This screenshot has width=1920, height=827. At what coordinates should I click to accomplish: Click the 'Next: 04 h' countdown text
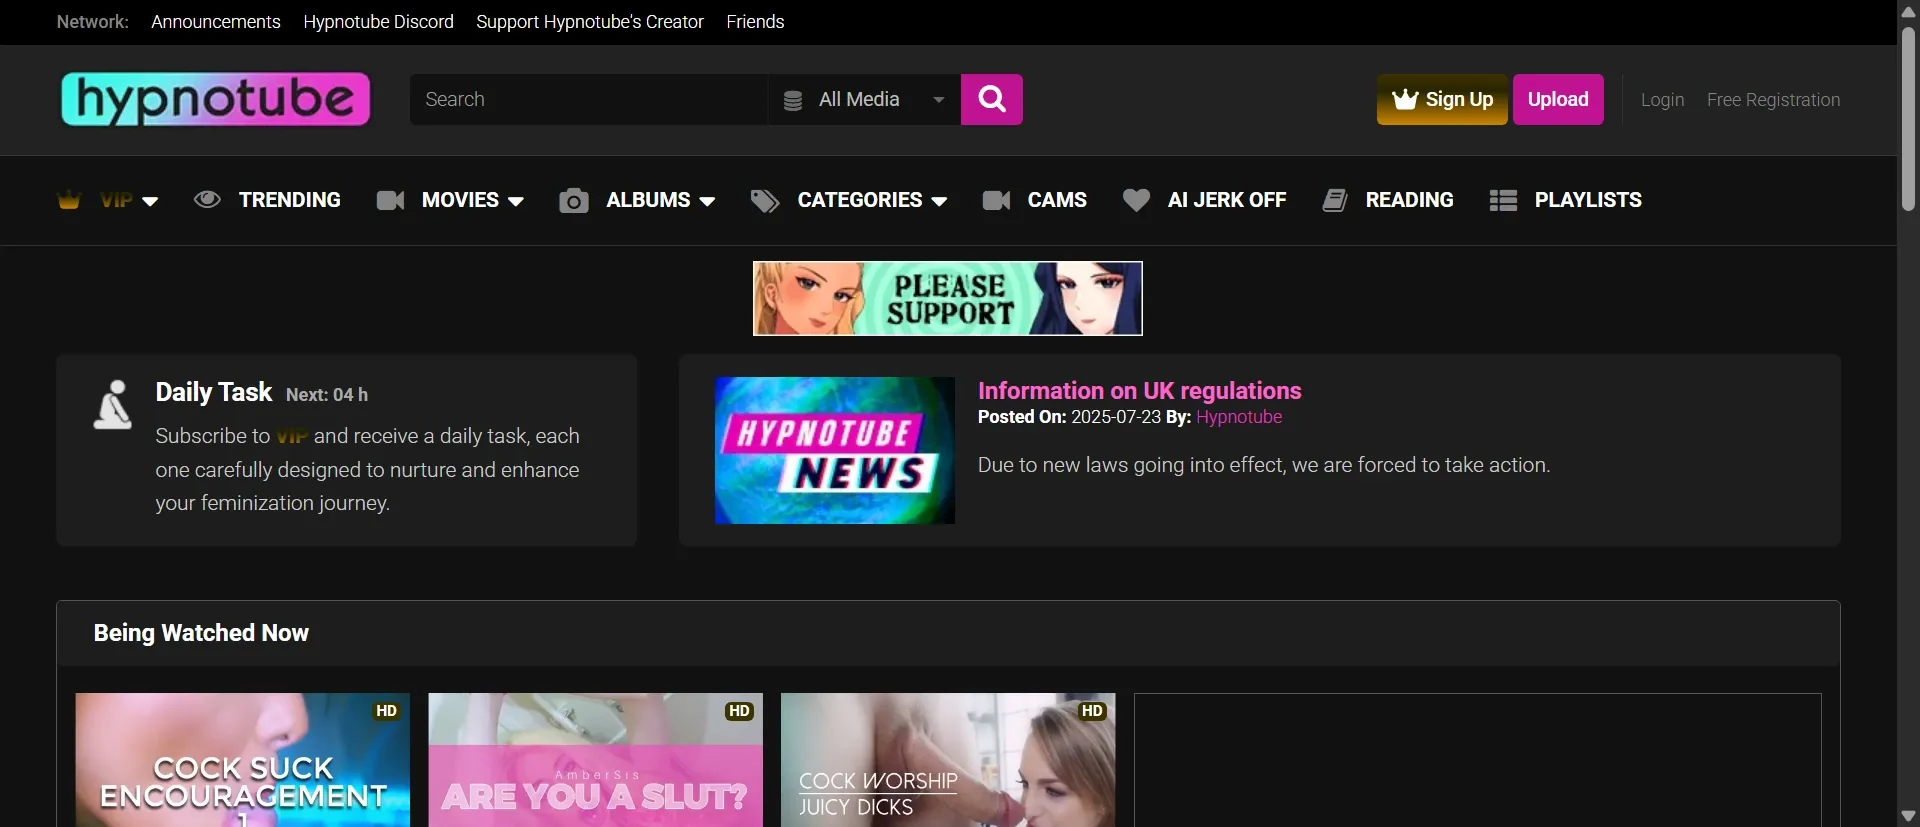(x=327, y=395)
